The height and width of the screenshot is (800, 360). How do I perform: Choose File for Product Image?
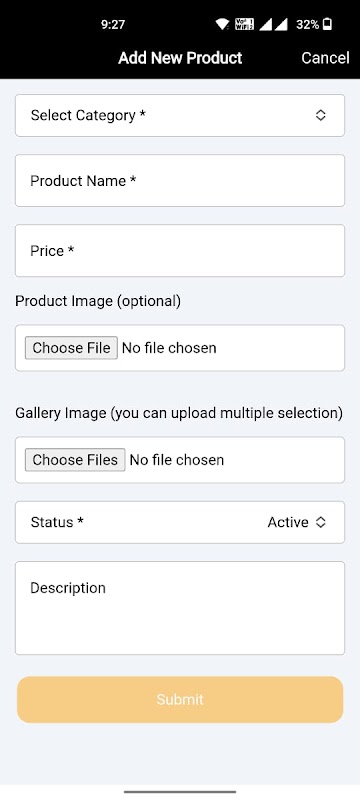click(71, 348)
